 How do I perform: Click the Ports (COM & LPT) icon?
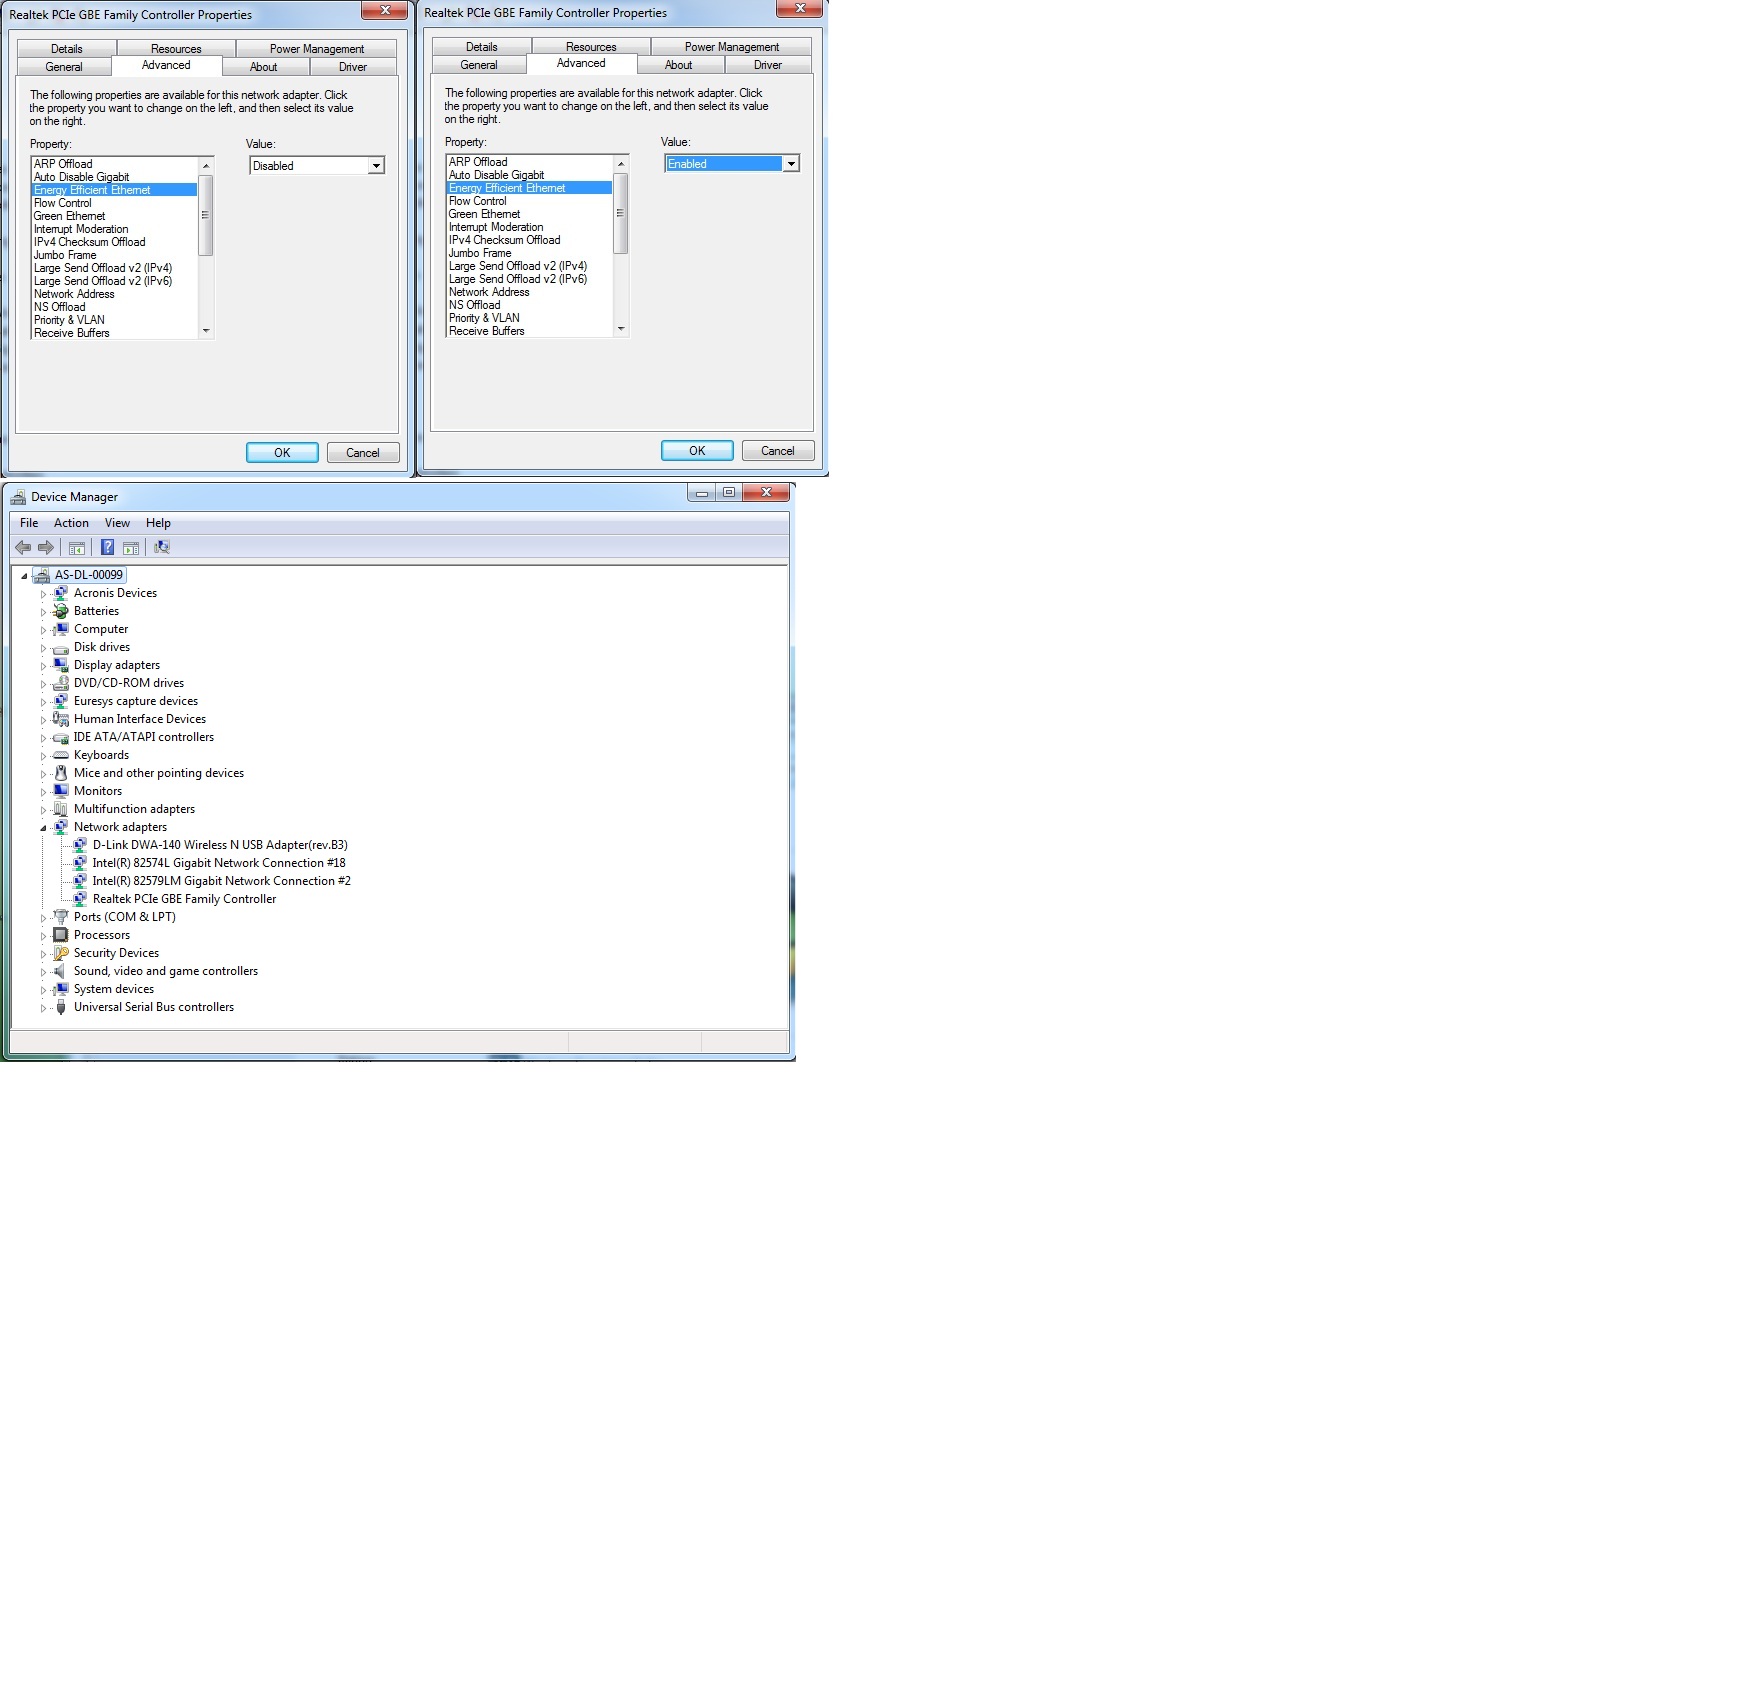click(61, 917)
